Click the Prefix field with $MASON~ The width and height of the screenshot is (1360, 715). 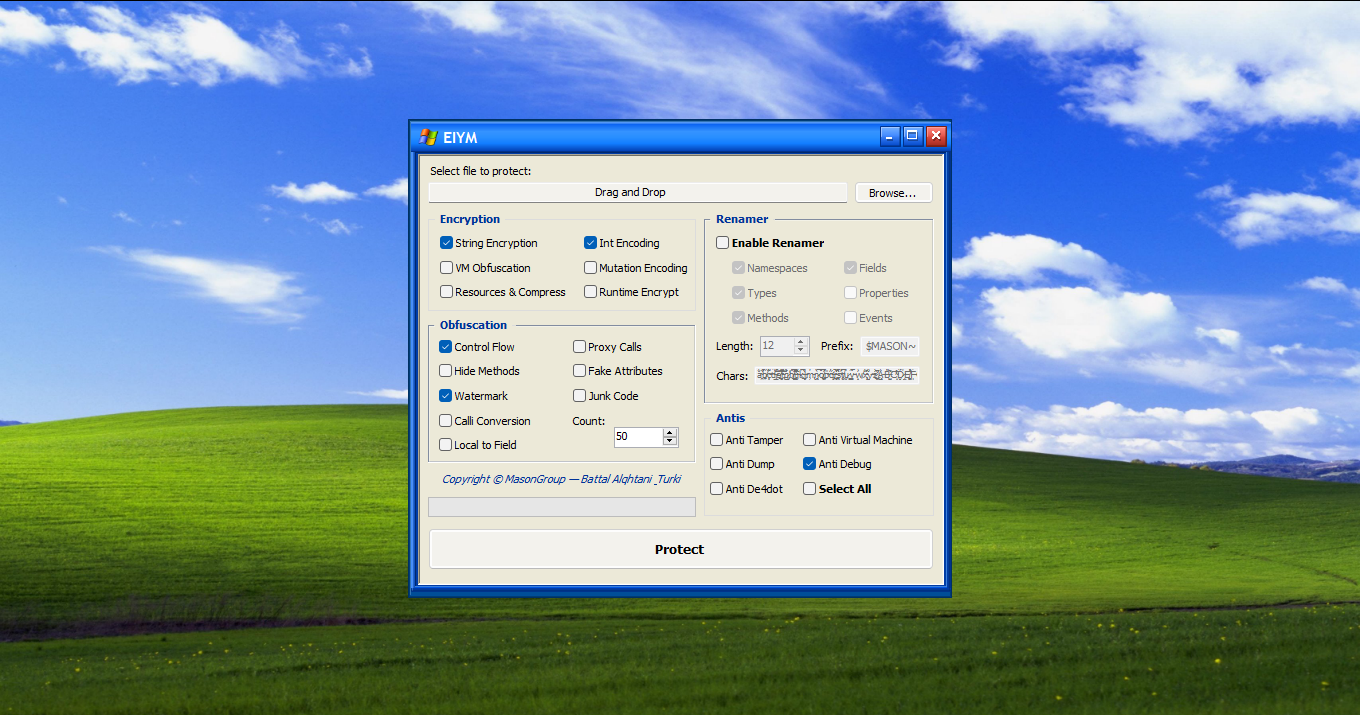pyautogui.click(x=890, y=346)
